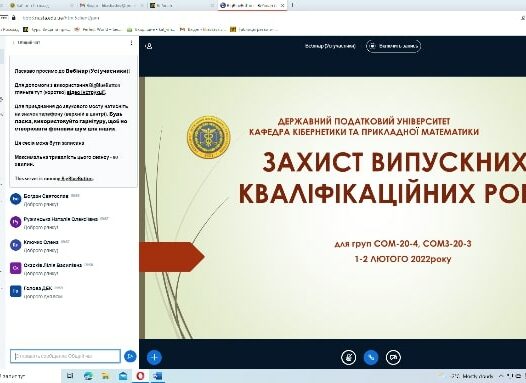Image resolution: width=526 pixels, height=383 pixels.
Task: Open Mail app from taskbar
Action: [x=123, y=376]
